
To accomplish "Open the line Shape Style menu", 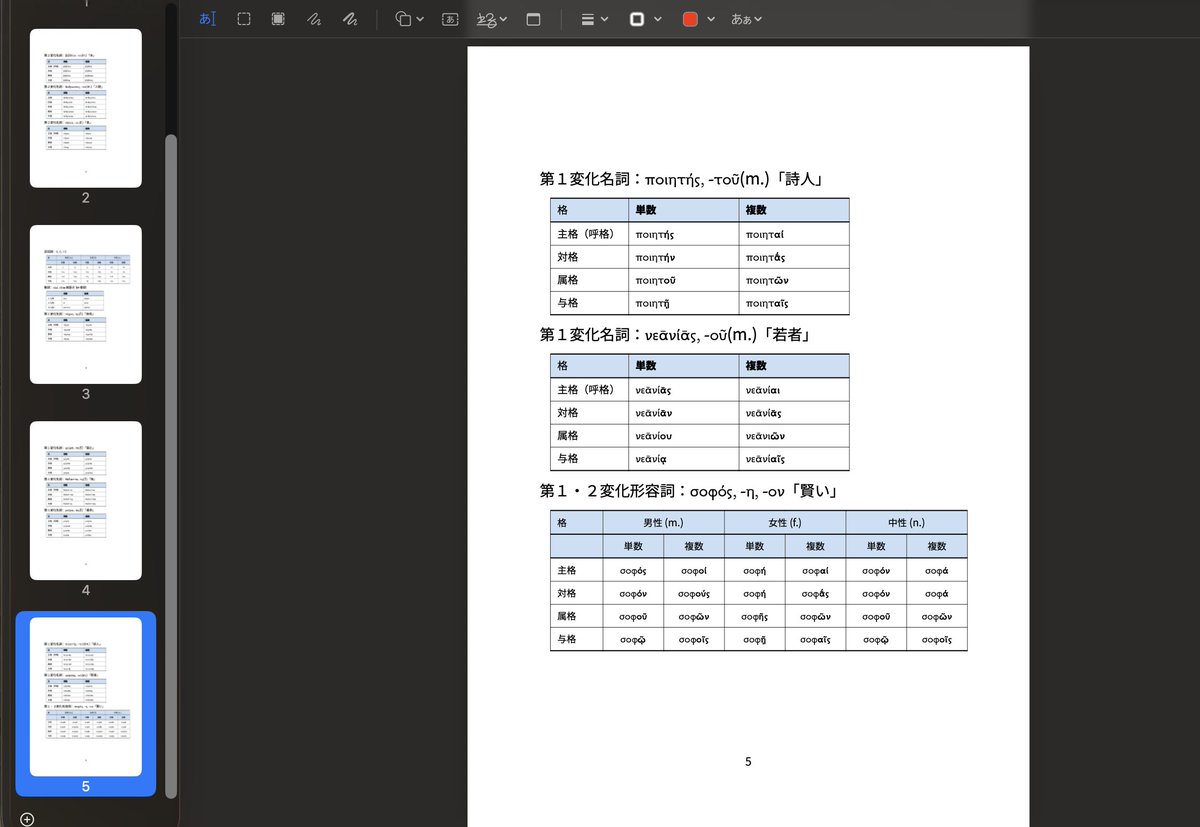I will pos(588,19).
